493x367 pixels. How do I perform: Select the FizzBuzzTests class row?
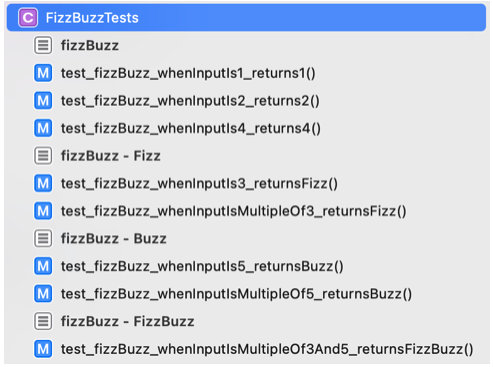point(246,18)
